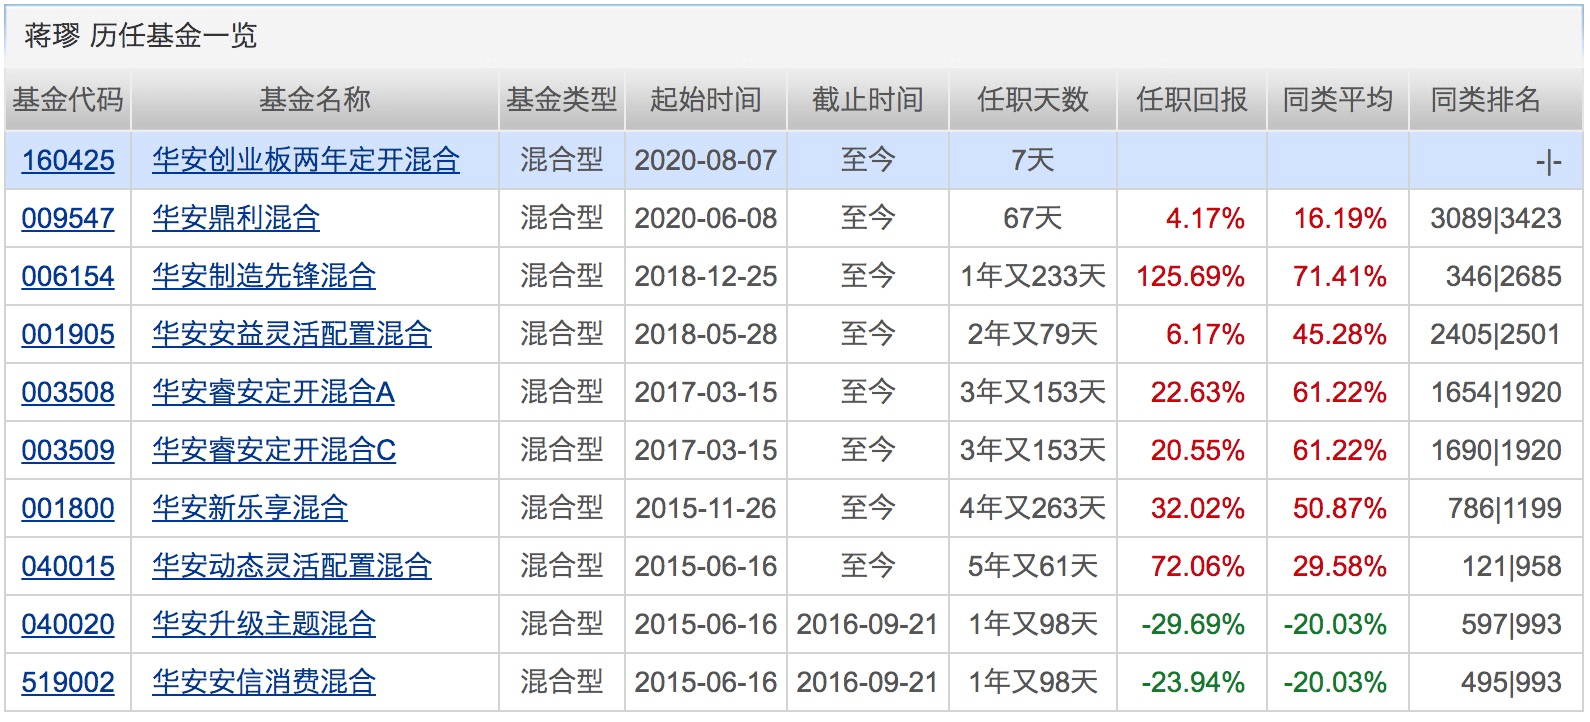Select return value 22.63%
This screenshot has height=722, width=1590.
tap(1198, 392)
